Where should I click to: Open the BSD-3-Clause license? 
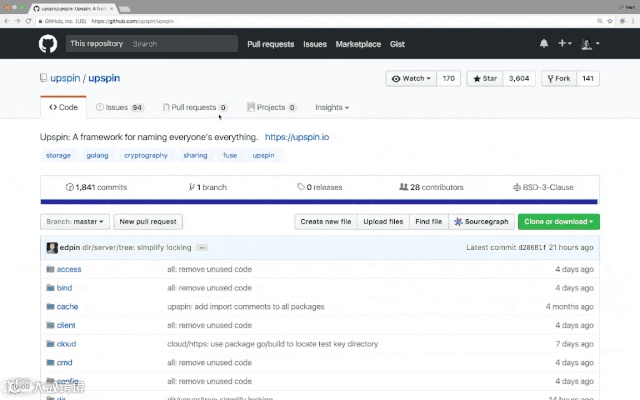(x=543, y=187)
